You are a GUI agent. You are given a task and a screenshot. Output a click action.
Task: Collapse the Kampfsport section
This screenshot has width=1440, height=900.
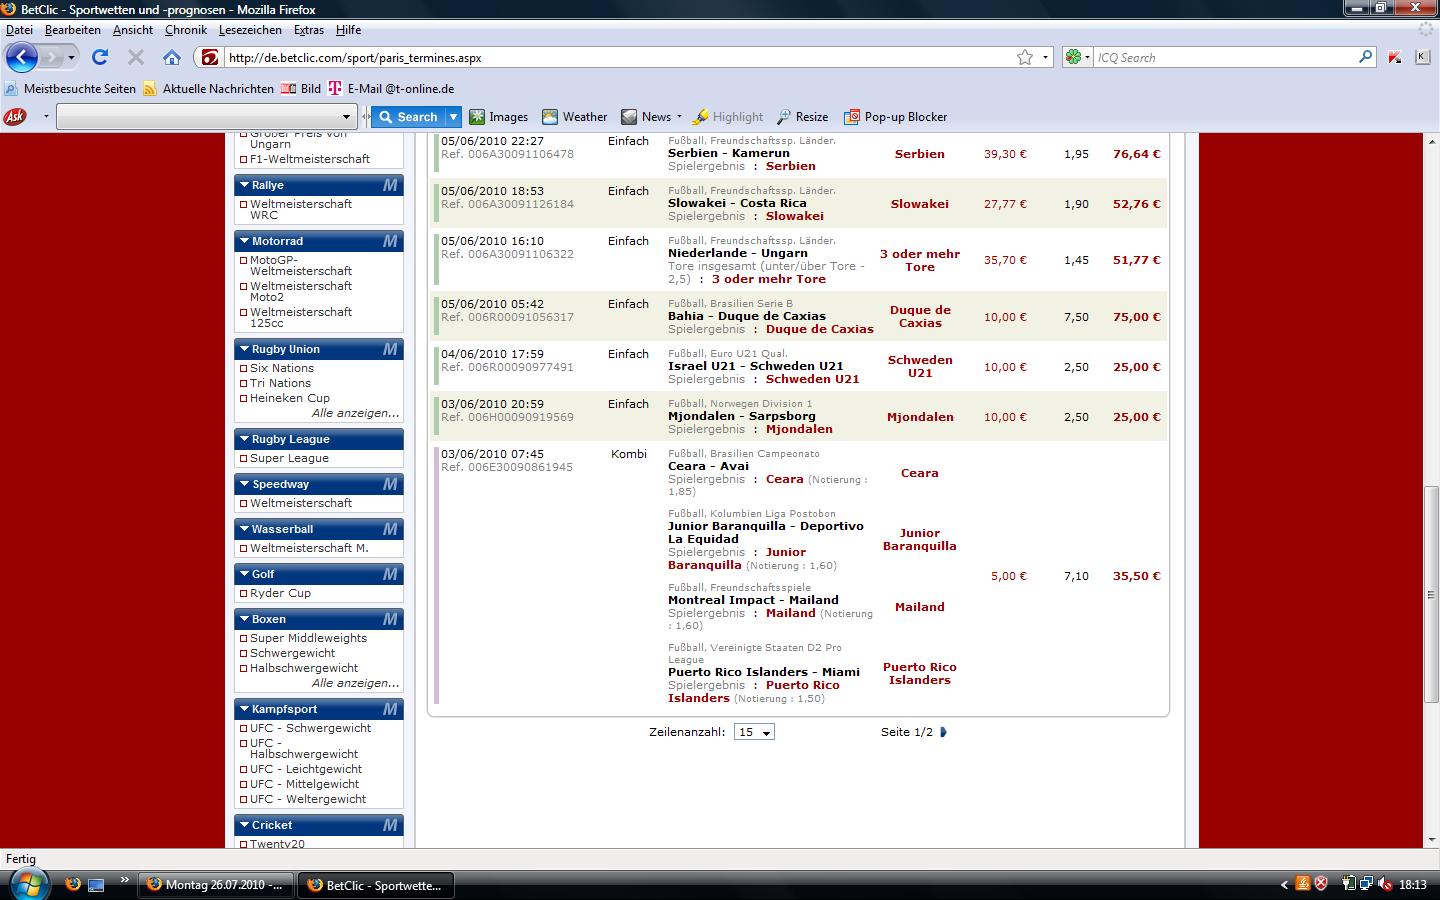pyautogui.click(x=244, y=709)
